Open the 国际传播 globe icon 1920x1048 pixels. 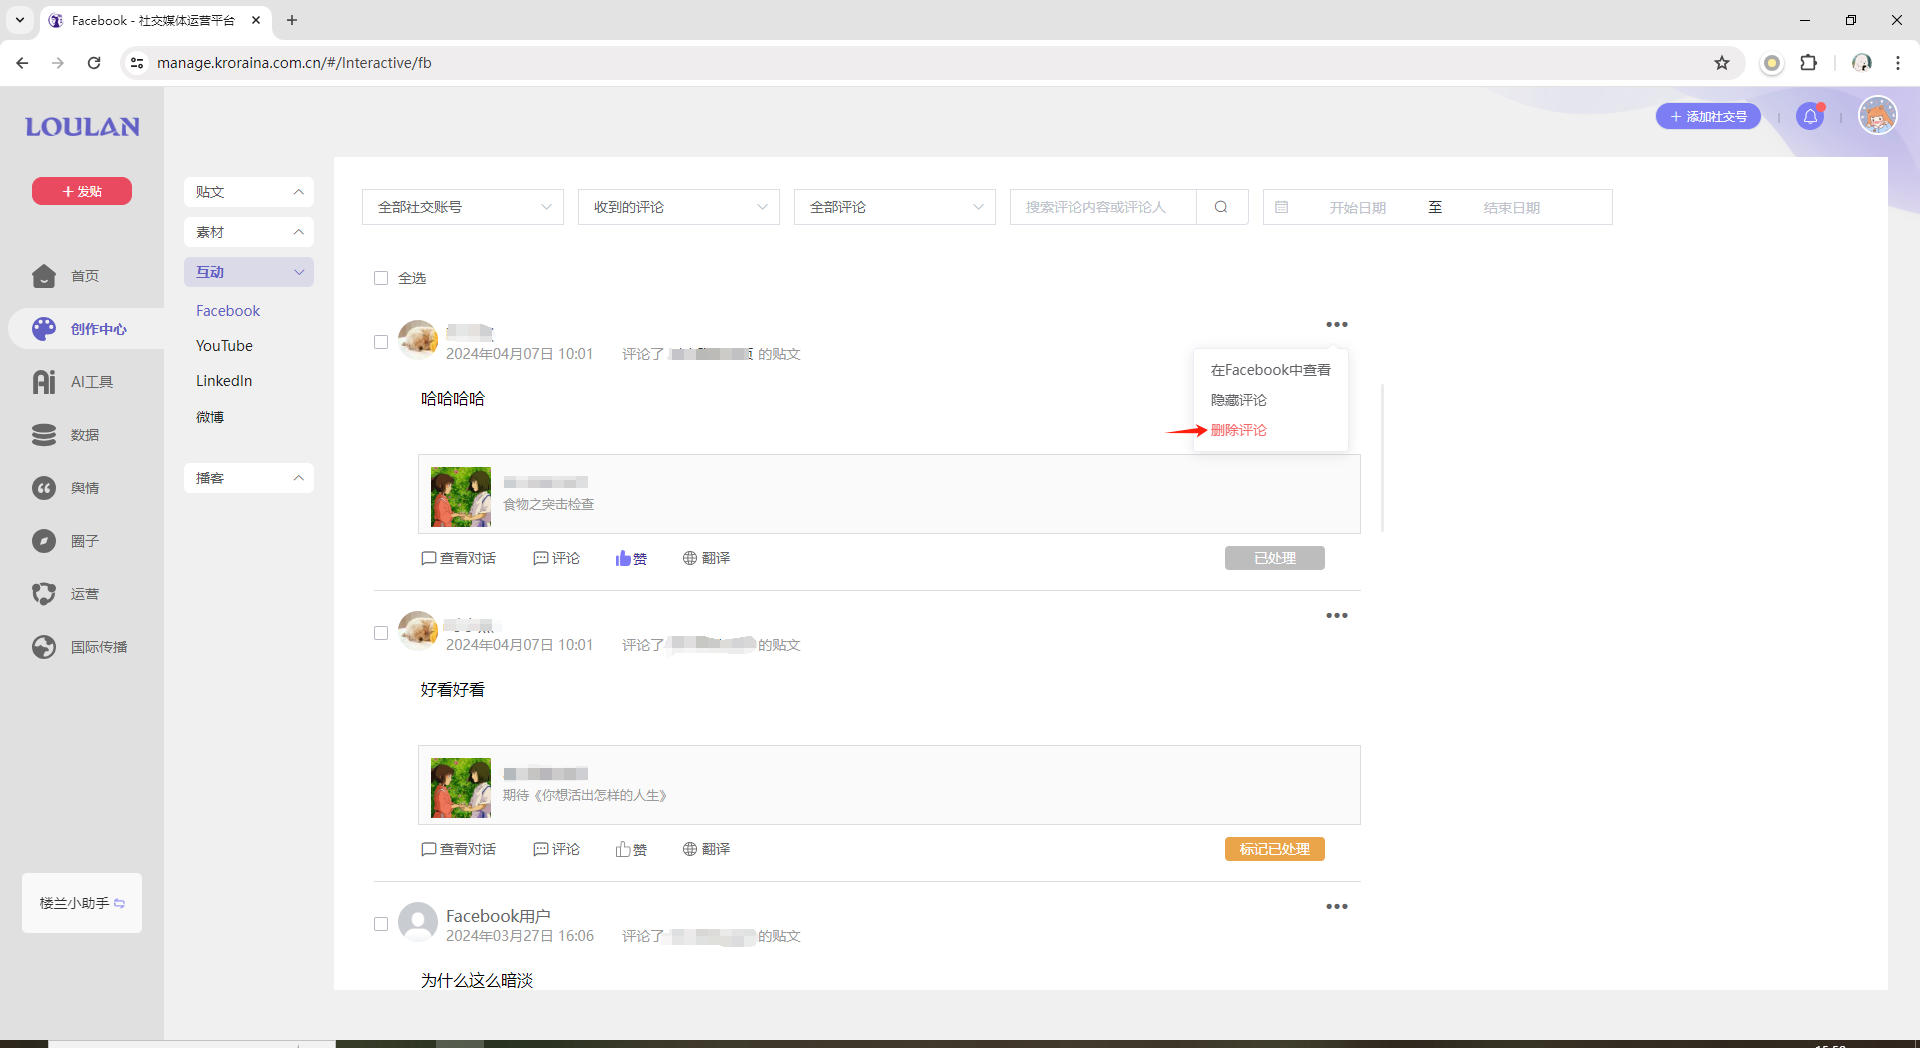(44, 647)
